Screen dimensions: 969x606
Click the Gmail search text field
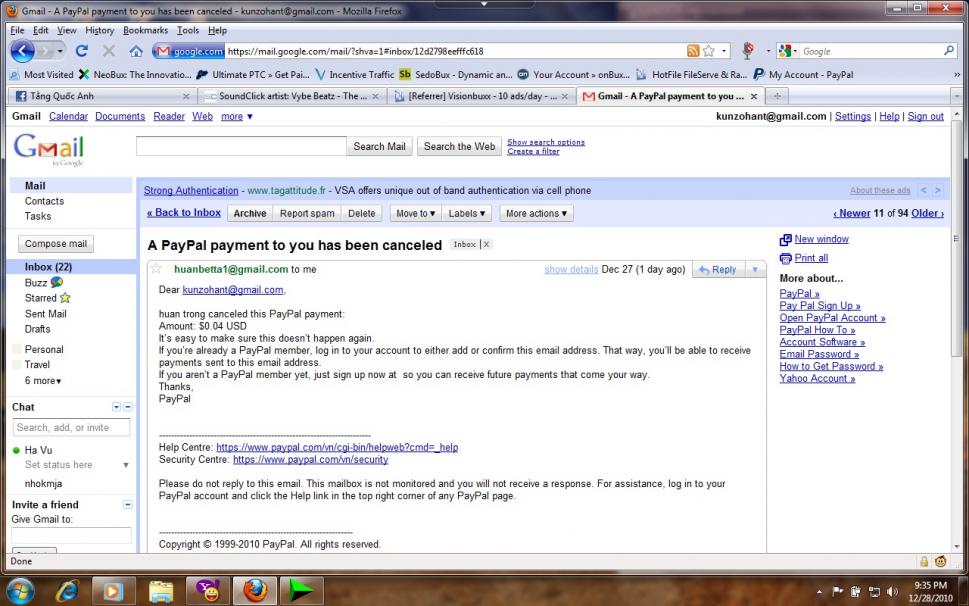(241, 146)
